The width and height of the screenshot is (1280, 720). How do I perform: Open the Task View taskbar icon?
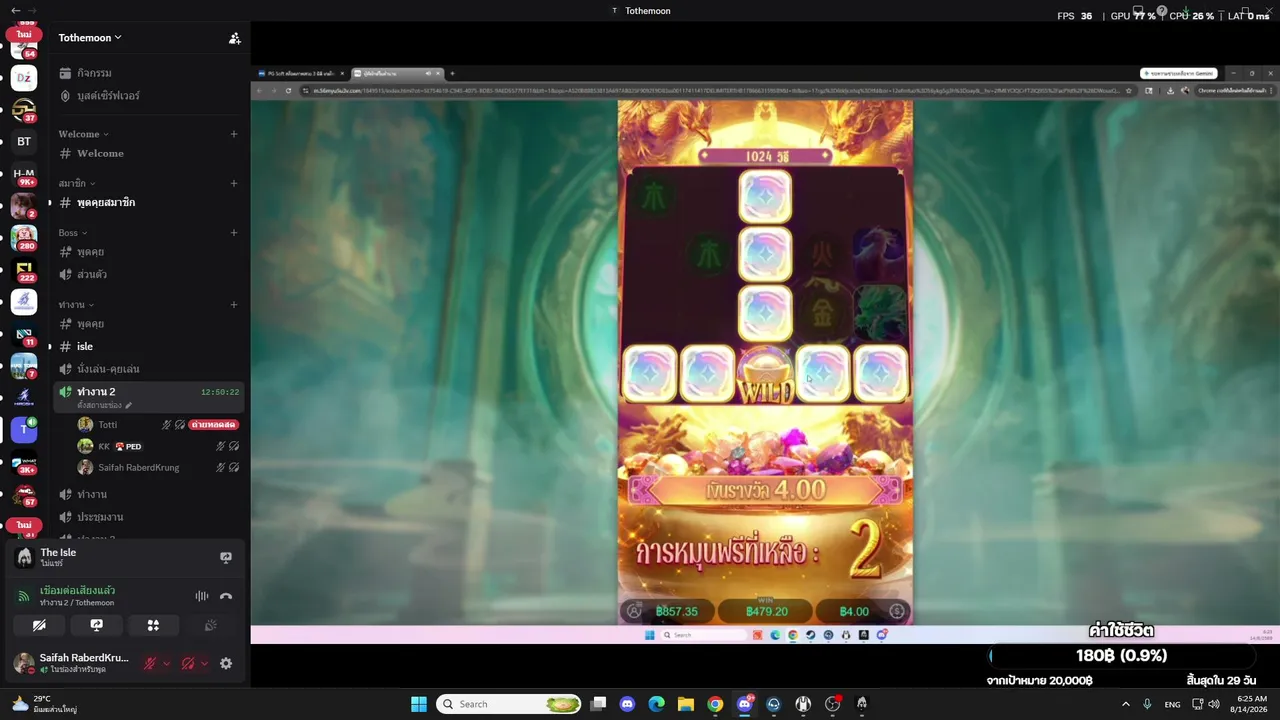click(598, 704)
